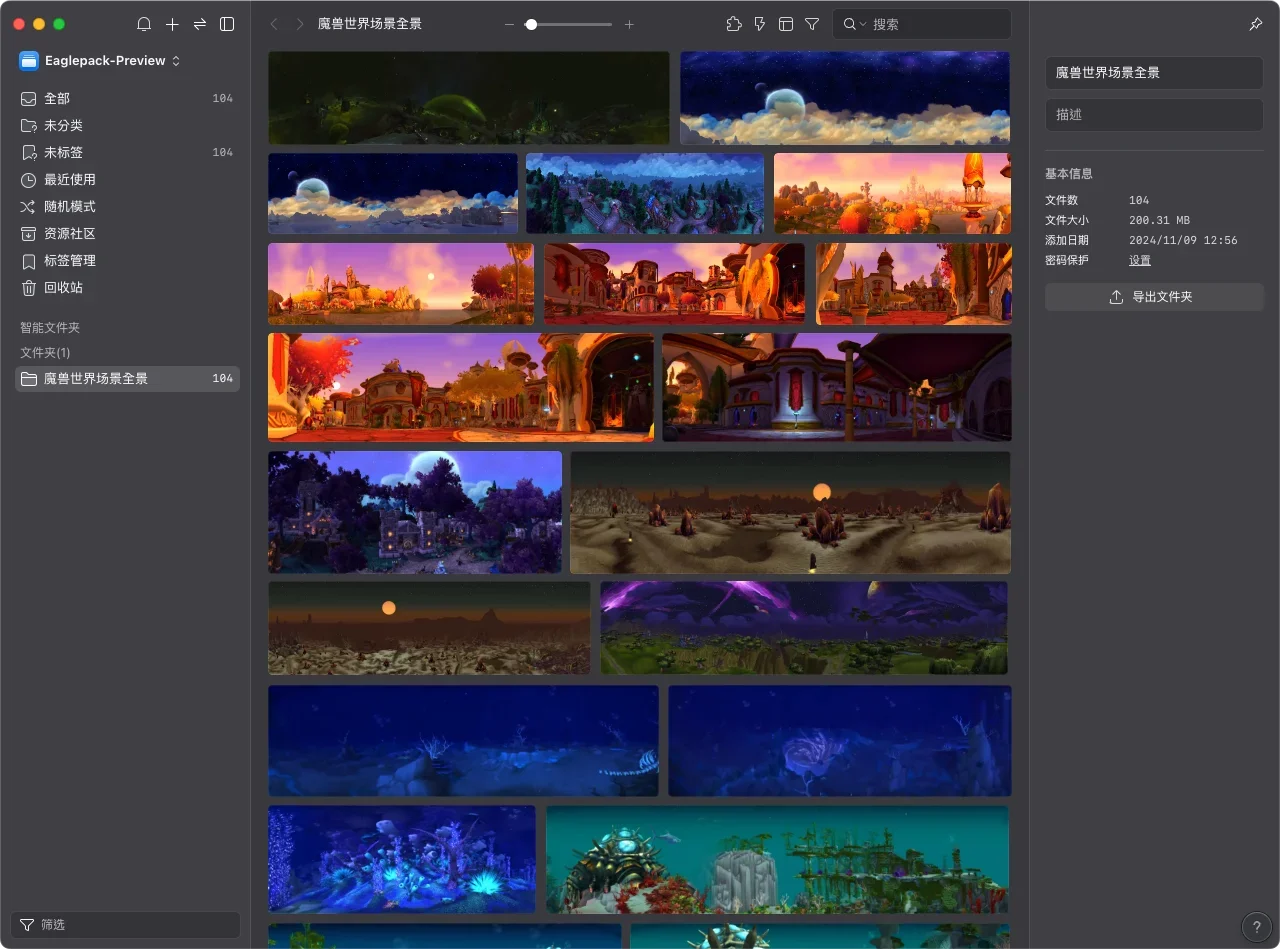The image size is (1280, 949).
Task: Click the minus zoom-out icon
Action: (x=509, y=24)
